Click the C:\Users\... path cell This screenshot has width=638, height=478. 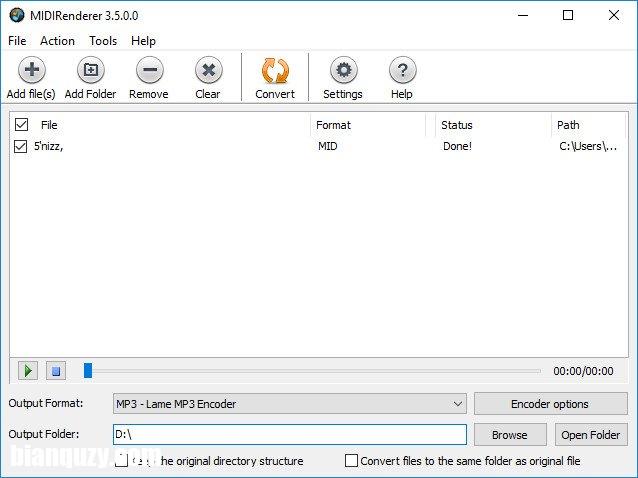[x=588, y=146]
